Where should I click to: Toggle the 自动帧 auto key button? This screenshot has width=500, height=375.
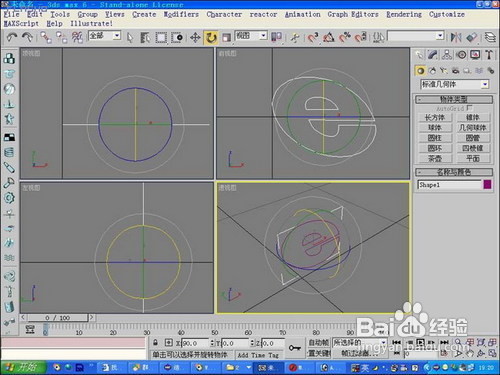[318, 342]
